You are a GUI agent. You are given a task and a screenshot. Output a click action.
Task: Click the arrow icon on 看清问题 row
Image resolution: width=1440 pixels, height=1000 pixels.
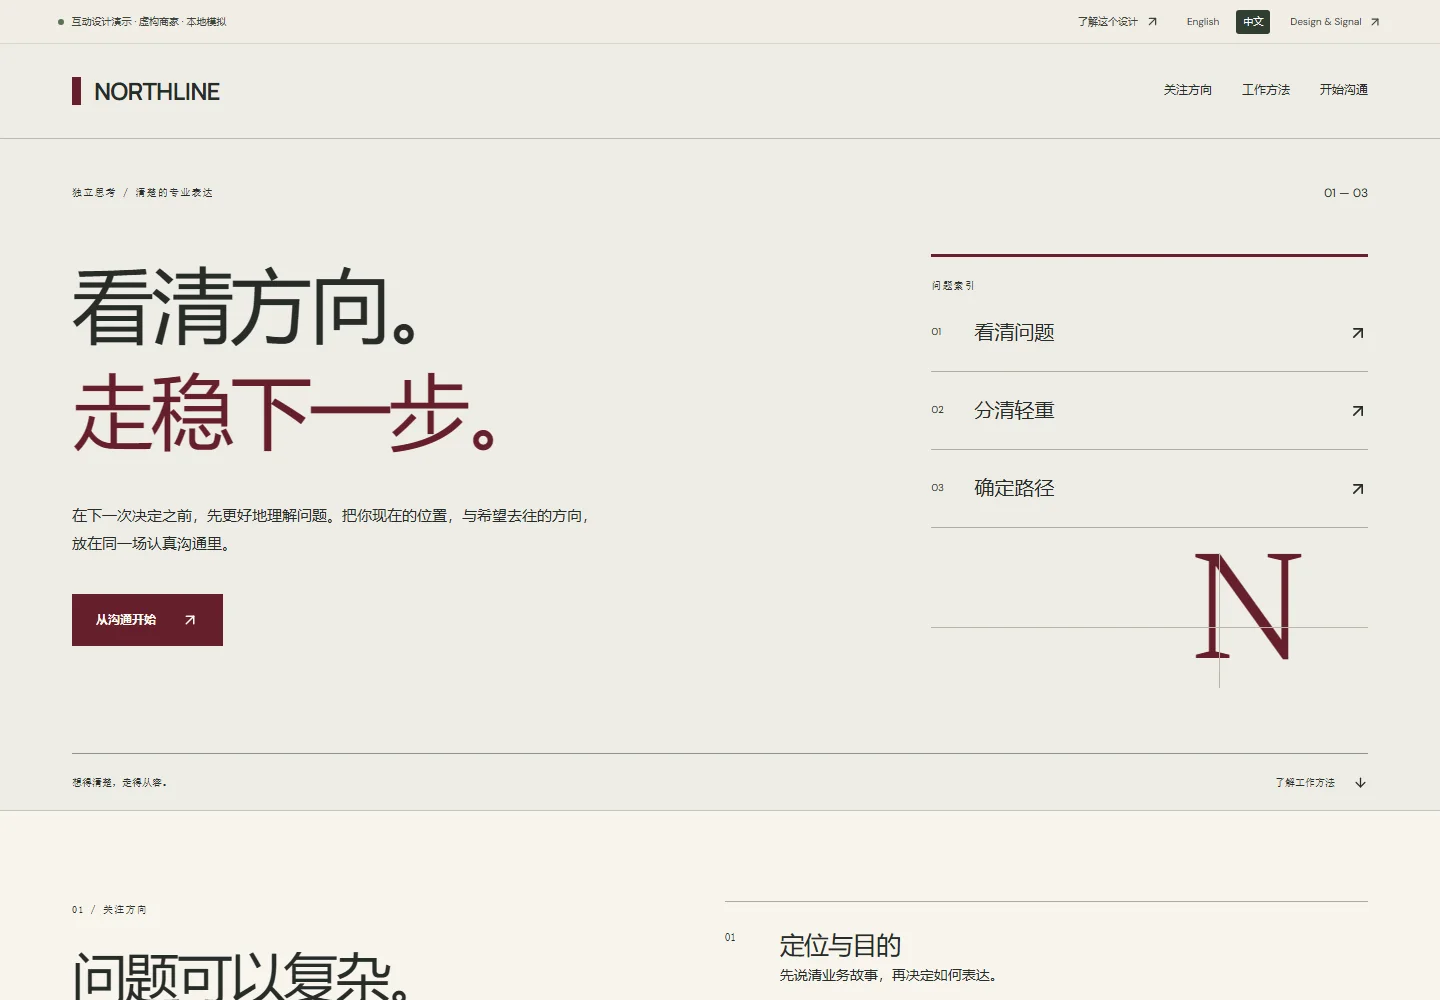1358,333
